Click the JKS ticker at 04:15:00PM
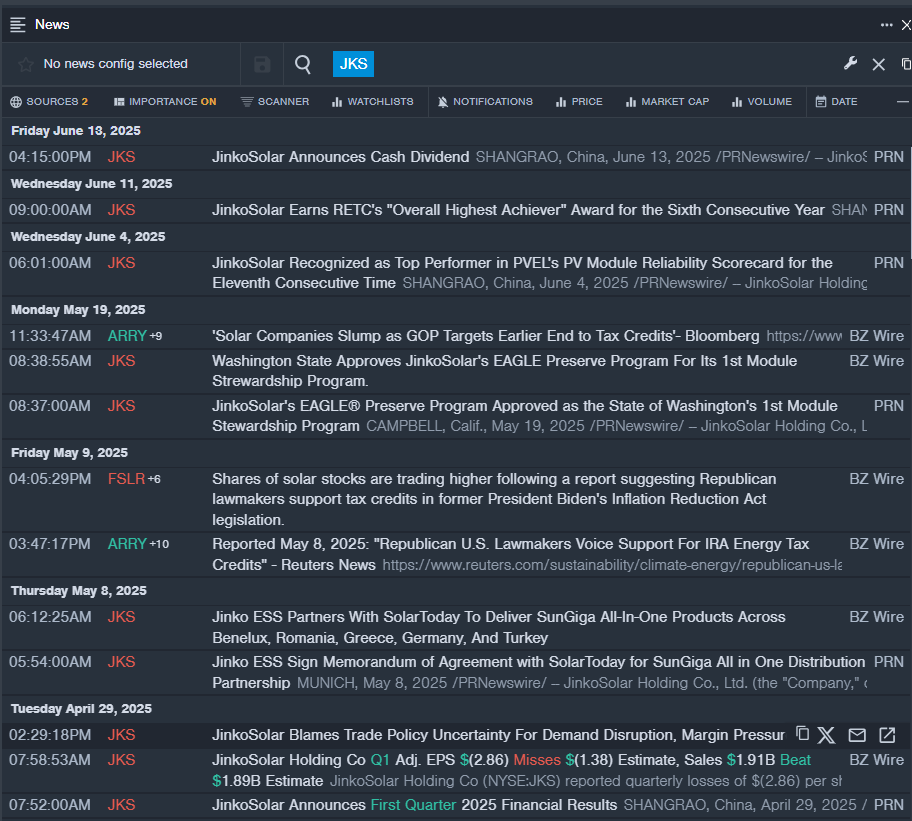Image resolution: width=912 pixels, height=821 pixels. (x=122, y=157)
